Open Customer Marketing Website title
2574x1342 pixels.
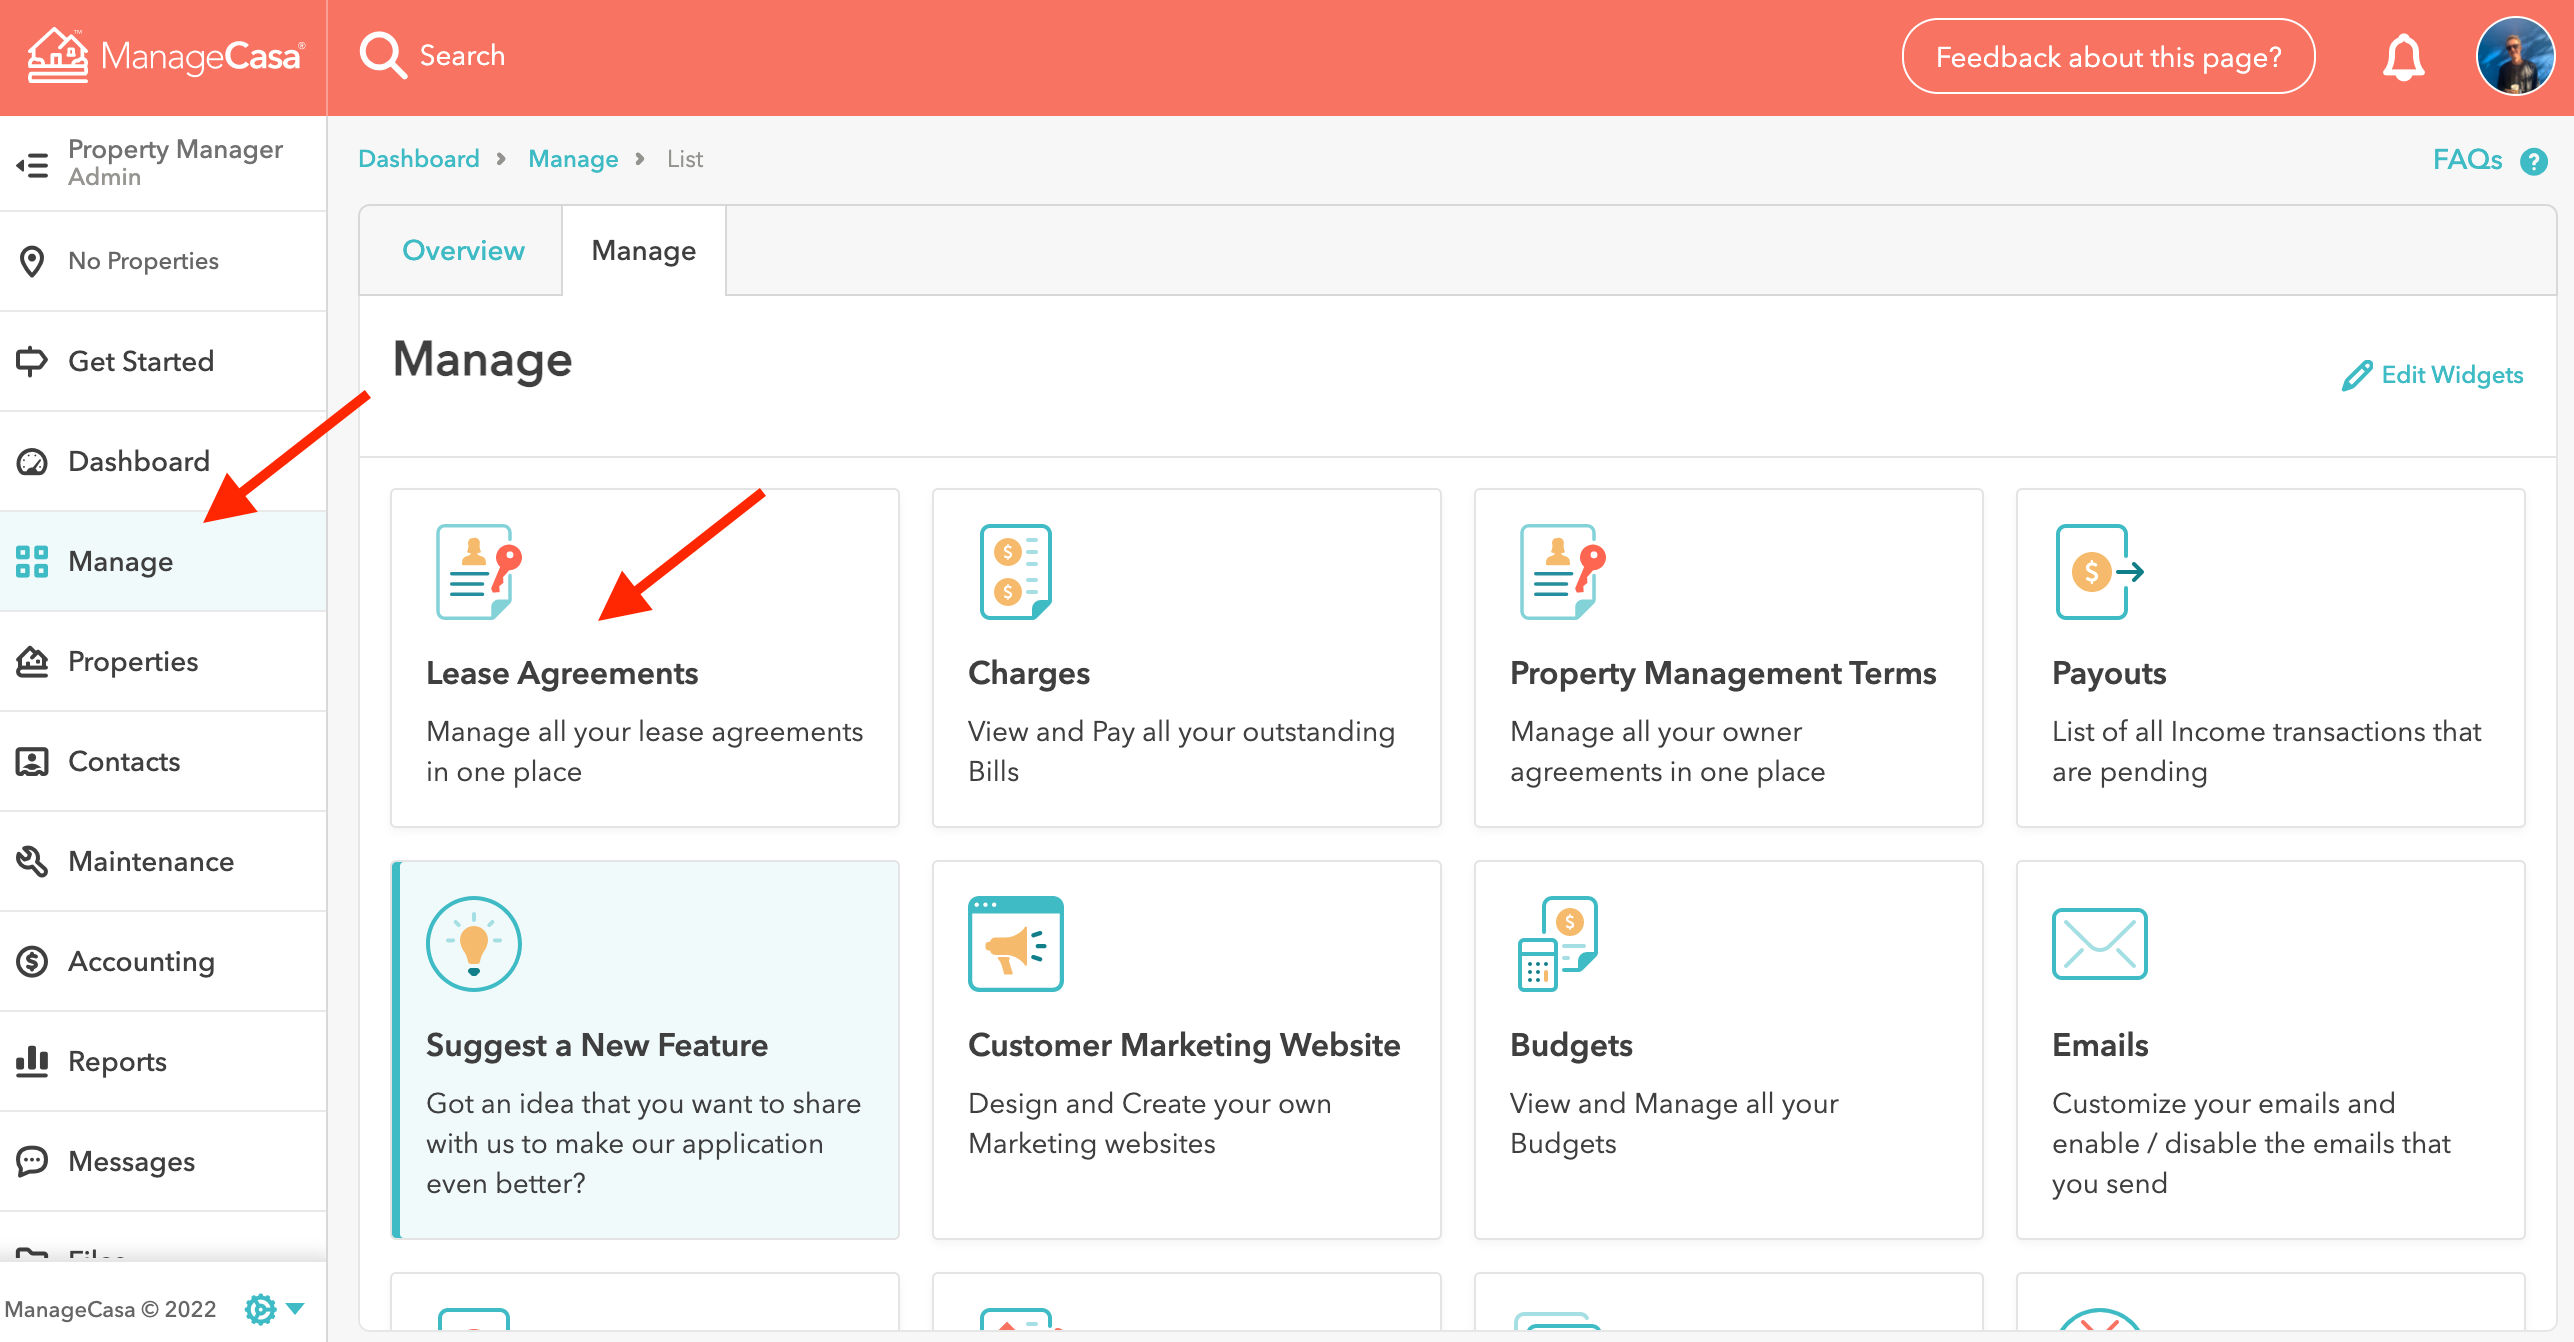[1184, 1045]
